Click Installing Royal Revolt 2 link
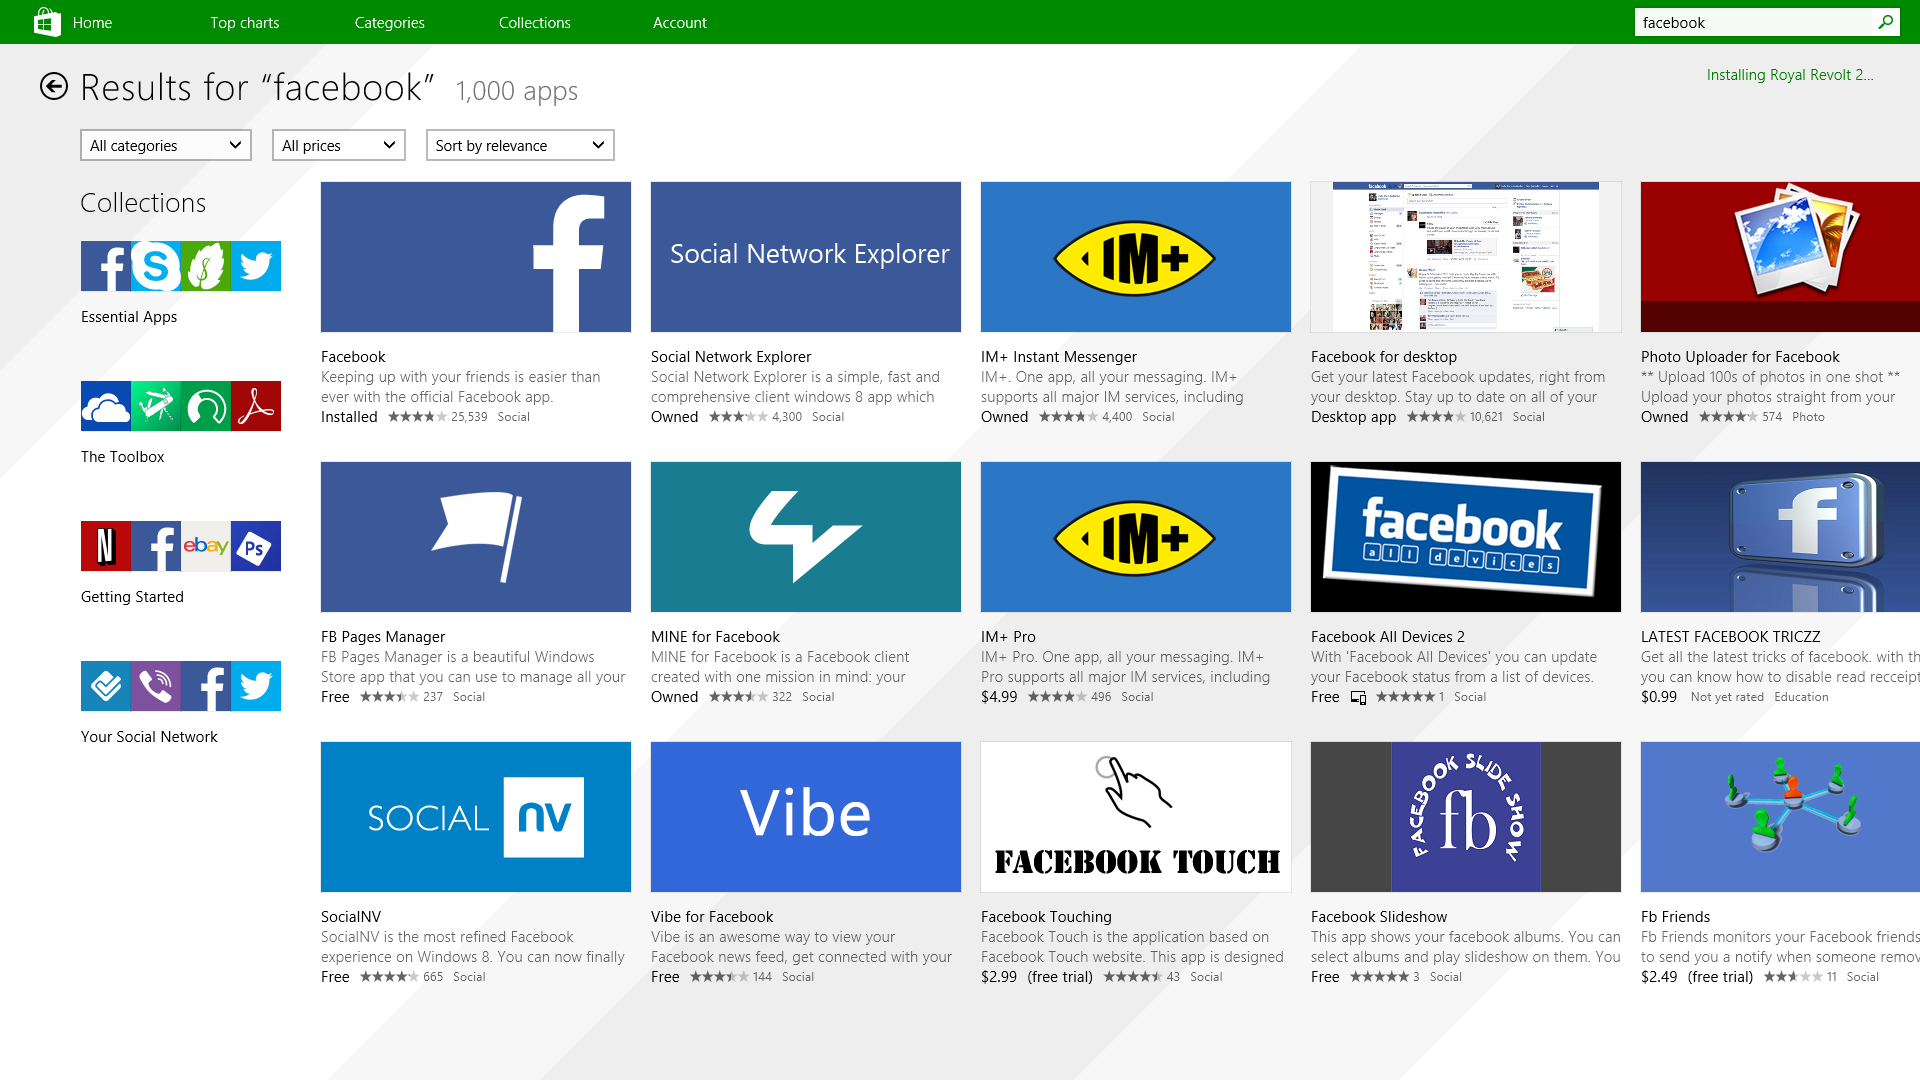Screen dimensions: 1920x1080 pos(1789,75)
